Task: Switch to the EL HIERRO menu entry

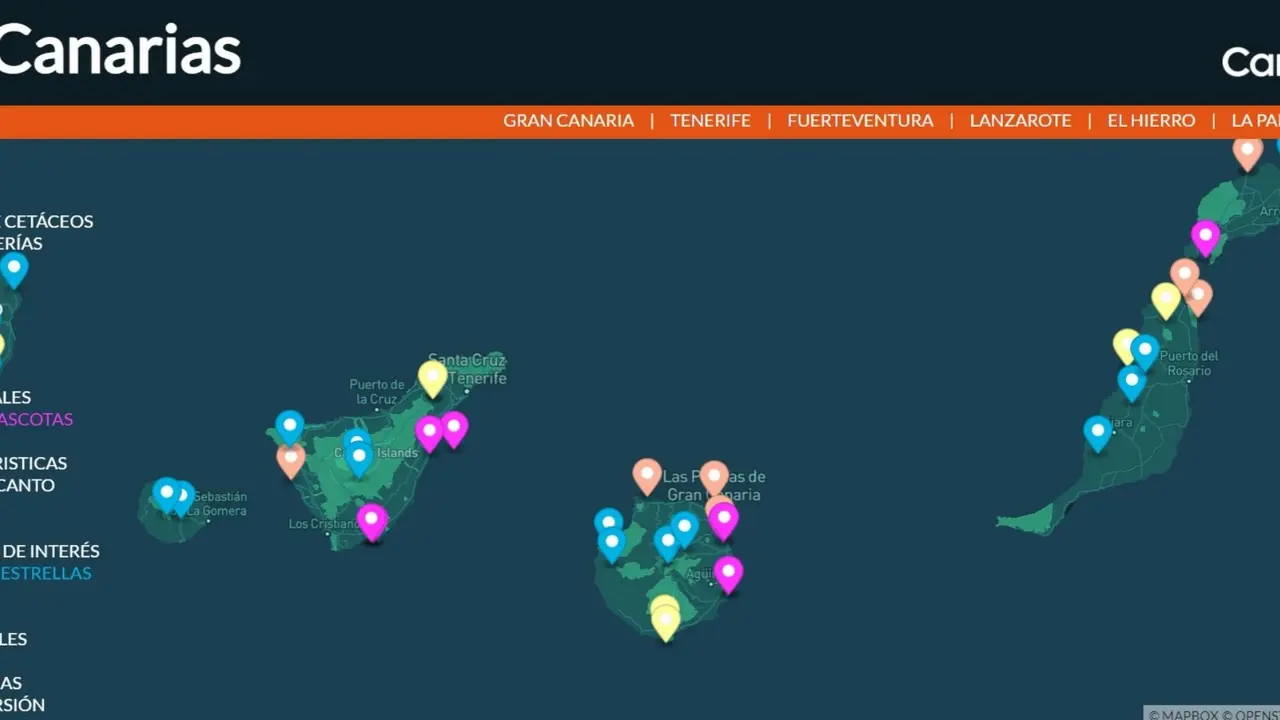Action: (1151, 121)
